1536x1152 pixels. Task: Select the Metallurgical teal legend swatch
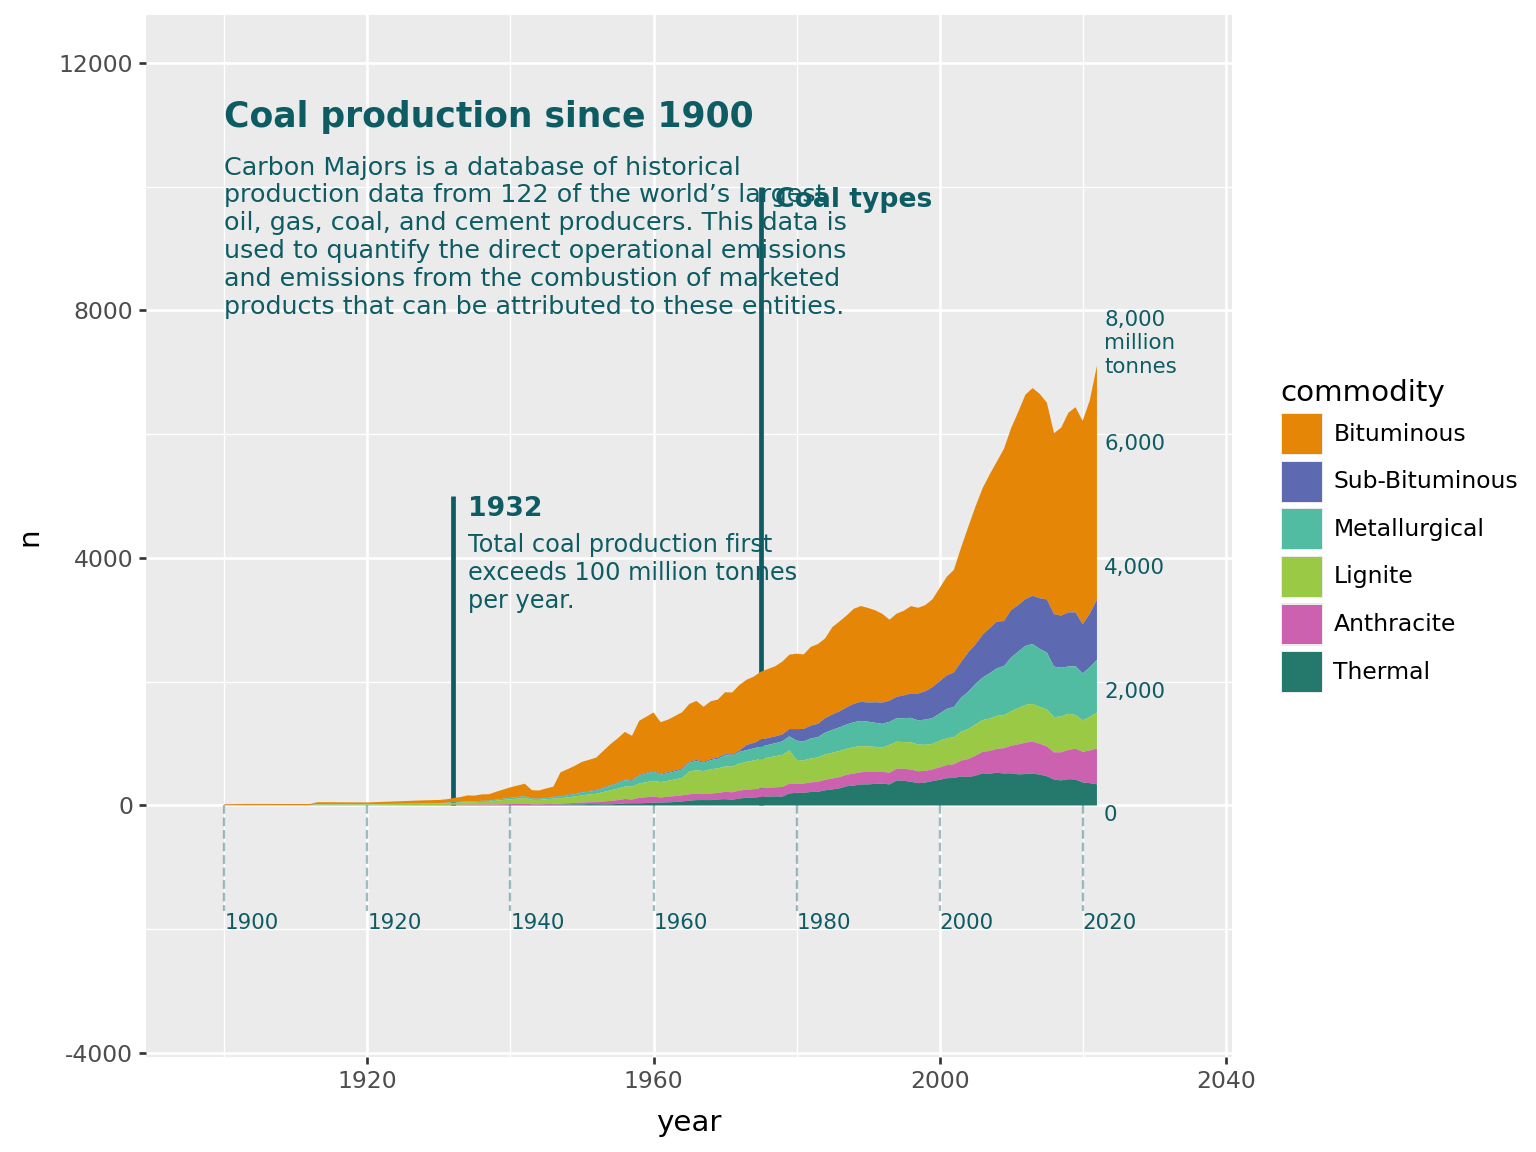point(1301,529)
